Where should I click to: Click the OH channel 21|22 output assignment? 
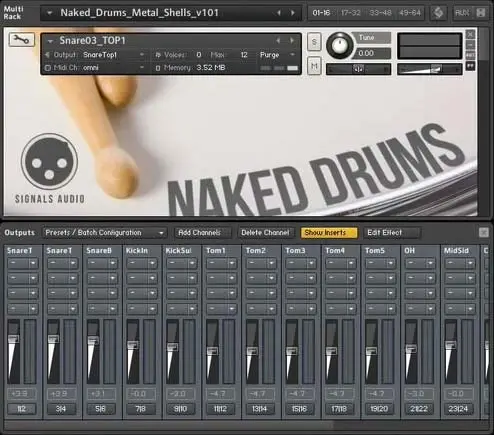click(x=419, y=409)
